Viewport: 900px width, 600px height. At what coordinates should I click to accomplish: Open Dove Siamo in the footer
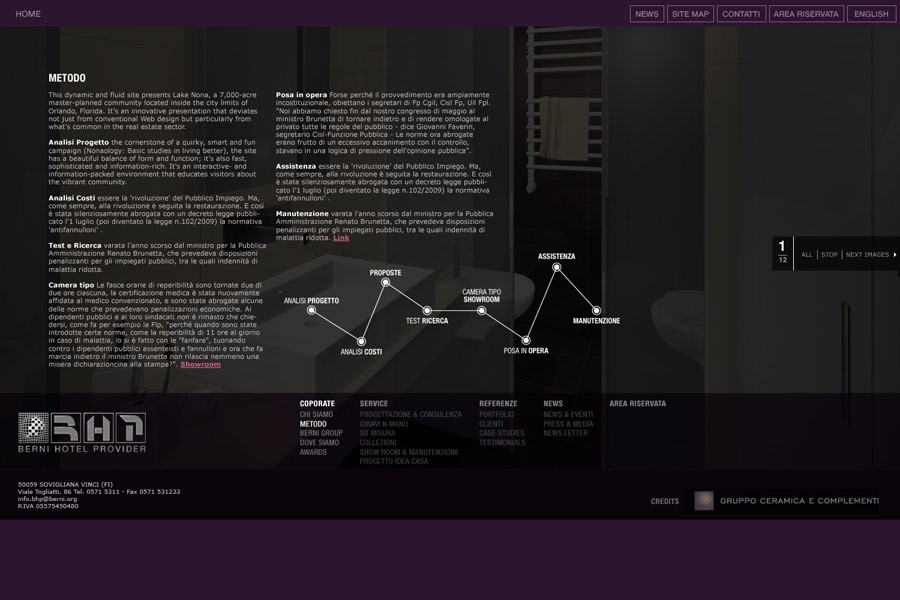click(319, 443)
